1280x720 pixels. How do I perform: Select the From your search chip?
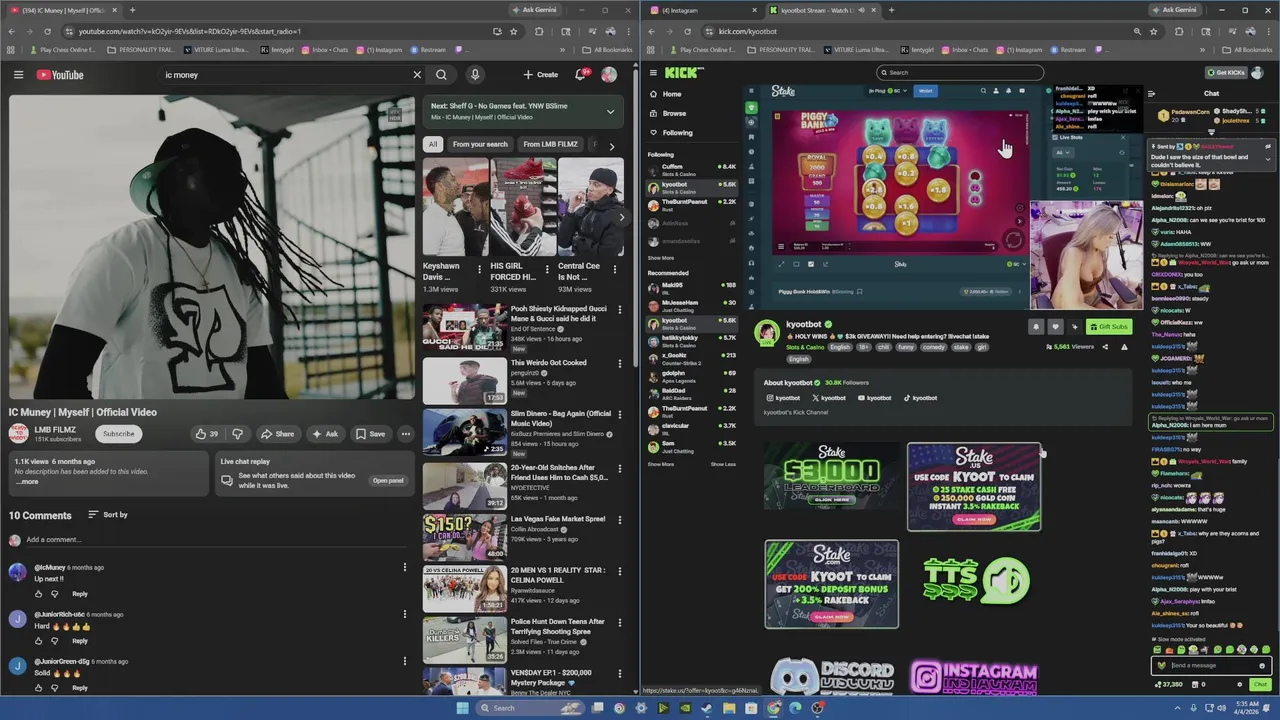tap(480, 144)
